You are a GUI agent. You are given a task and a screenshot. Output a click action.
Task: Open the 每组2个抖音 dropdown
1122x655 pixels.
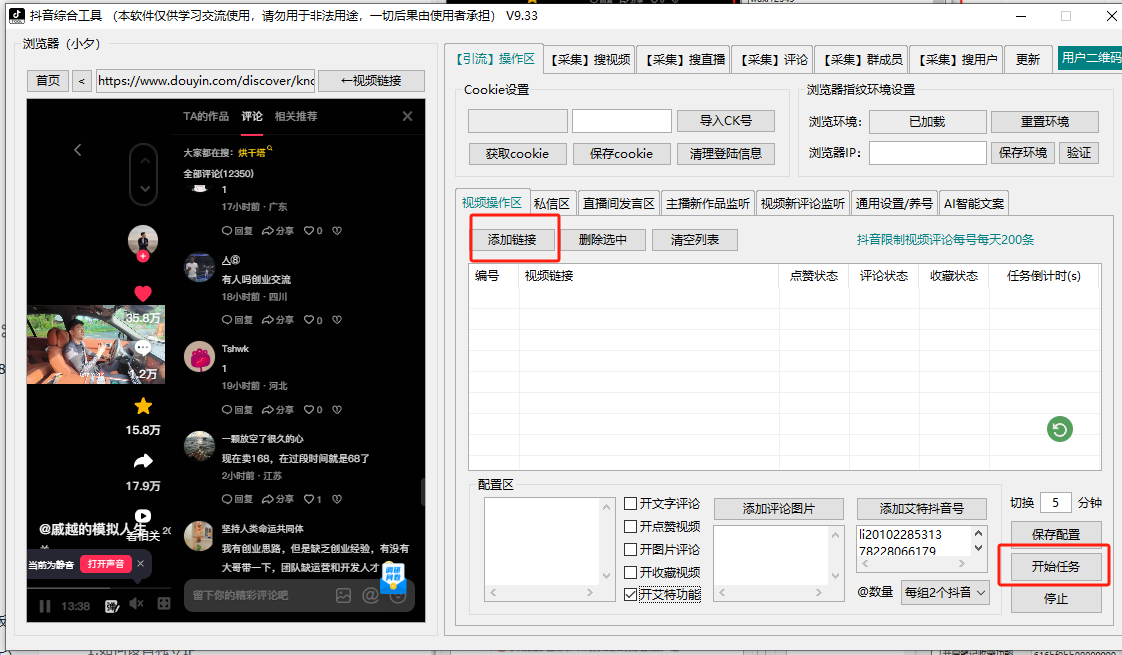coord(944,592)
